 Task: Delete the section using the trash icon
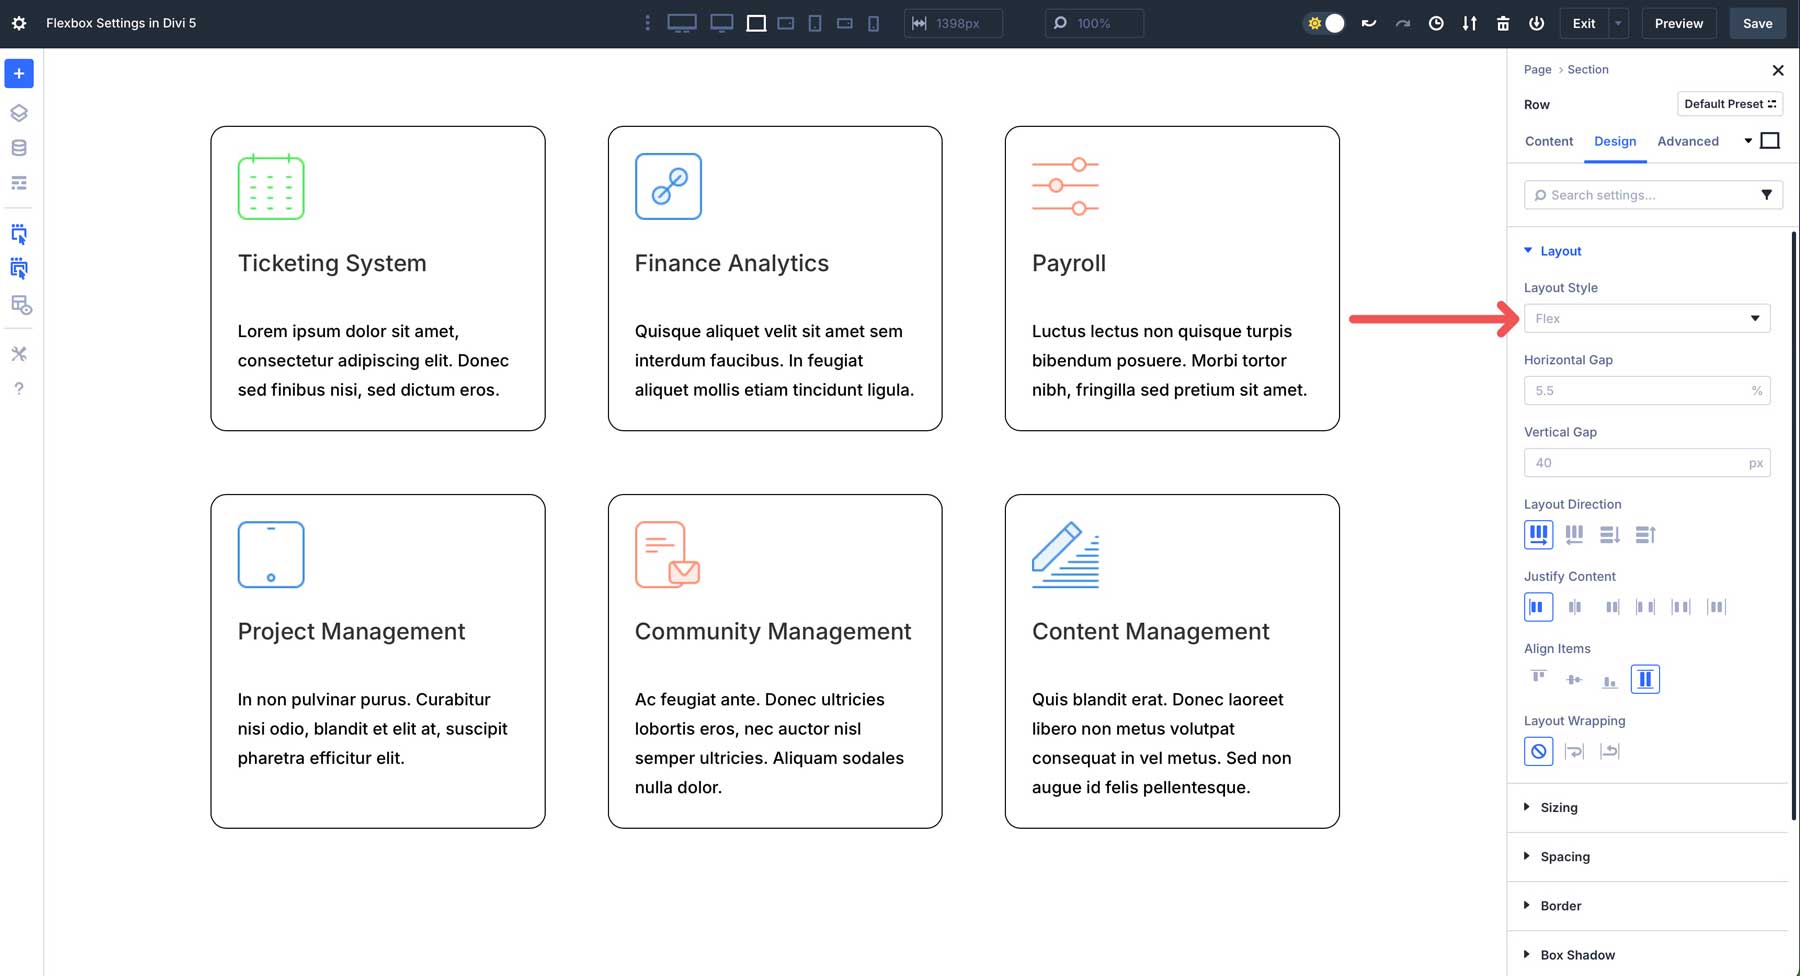1505,22
